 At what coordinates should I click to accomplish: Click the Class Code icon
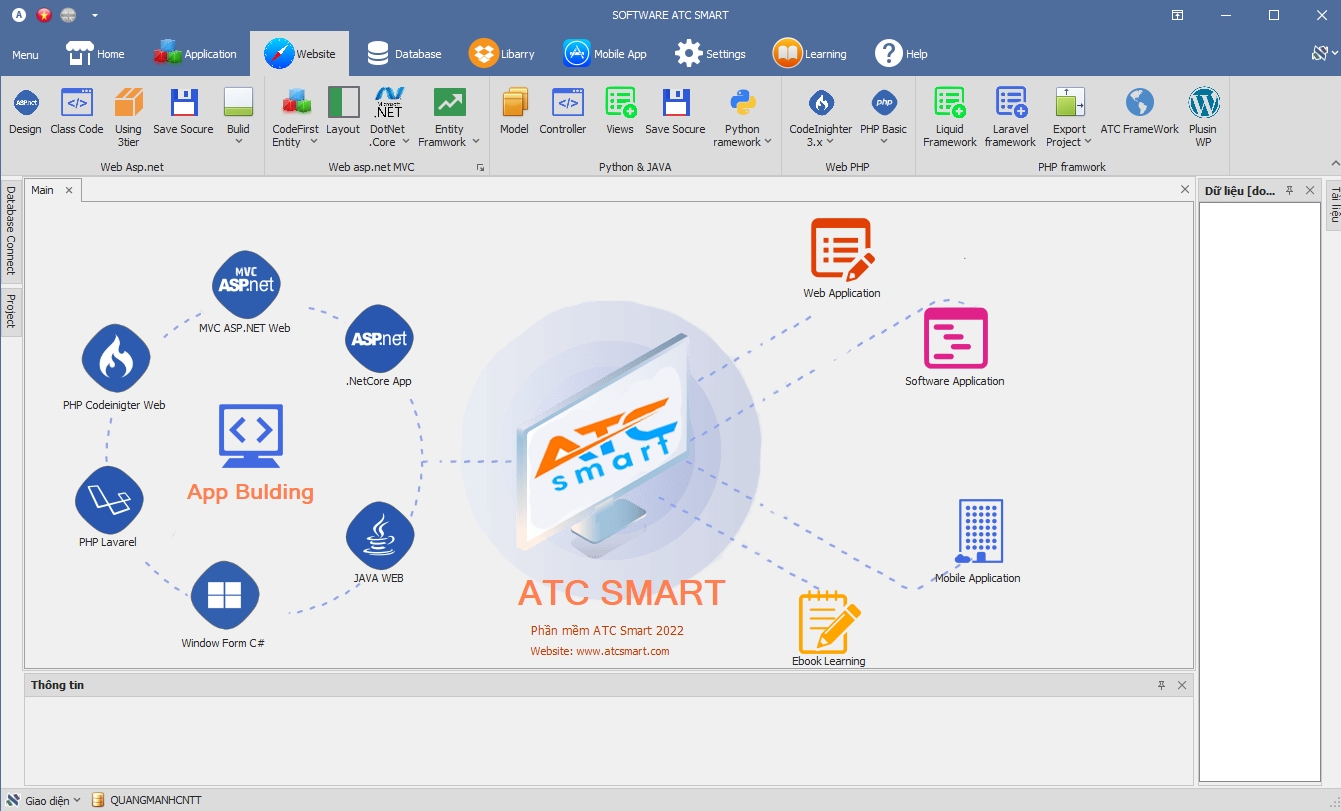(x=77, y=112)
